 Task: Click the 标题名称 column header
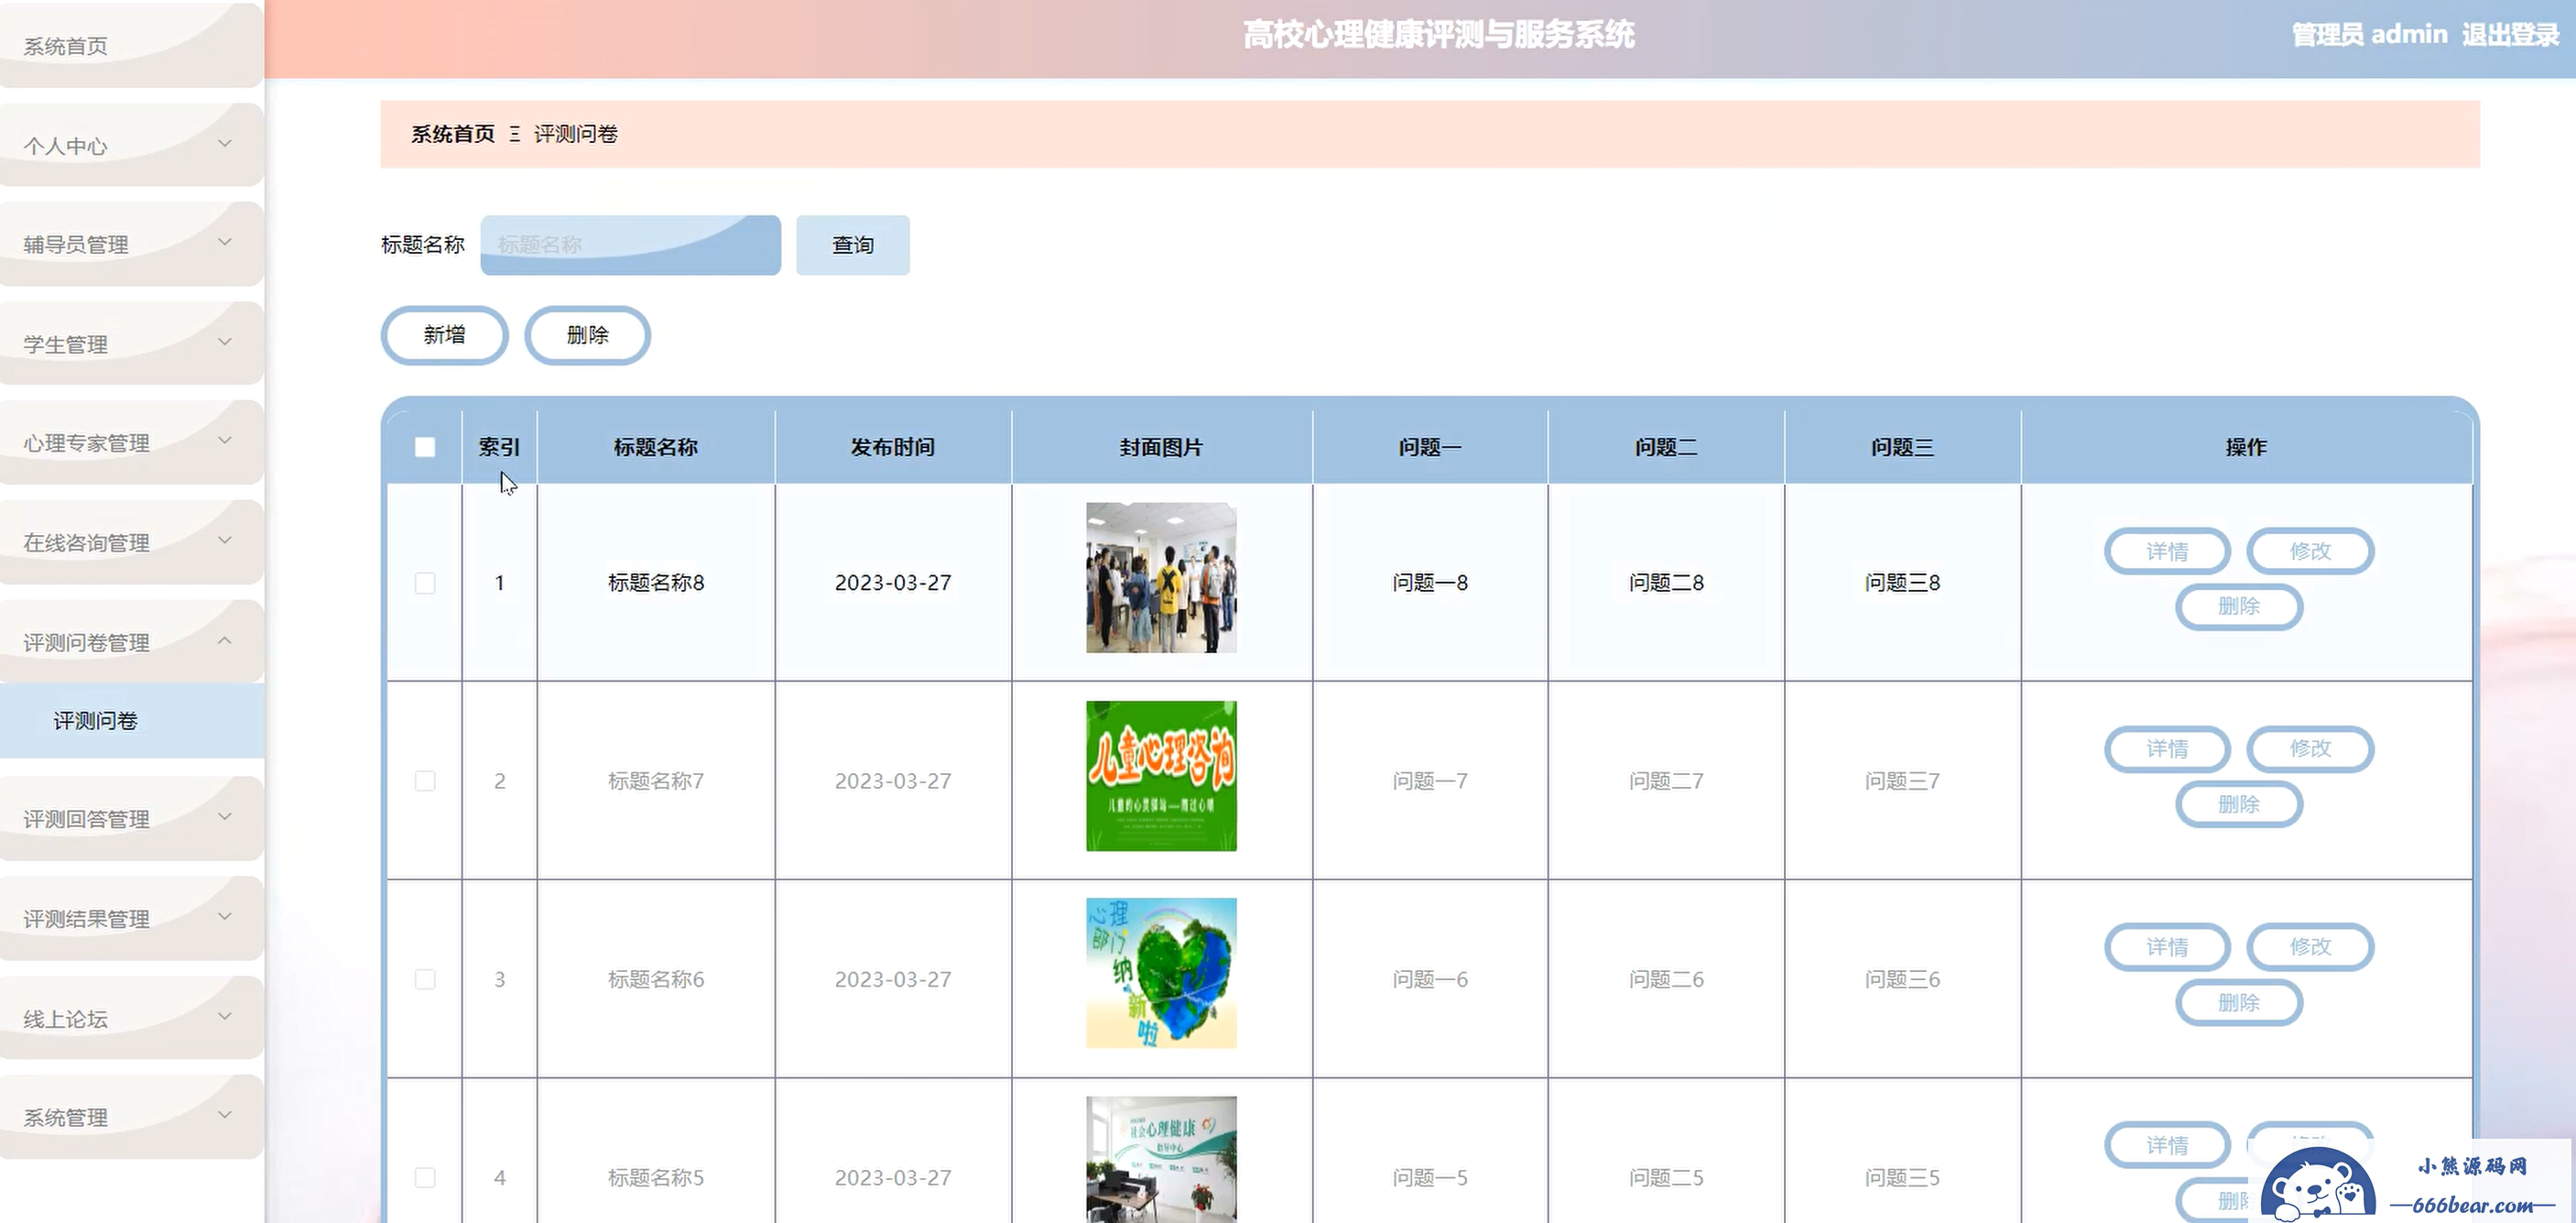pos(656,447)
